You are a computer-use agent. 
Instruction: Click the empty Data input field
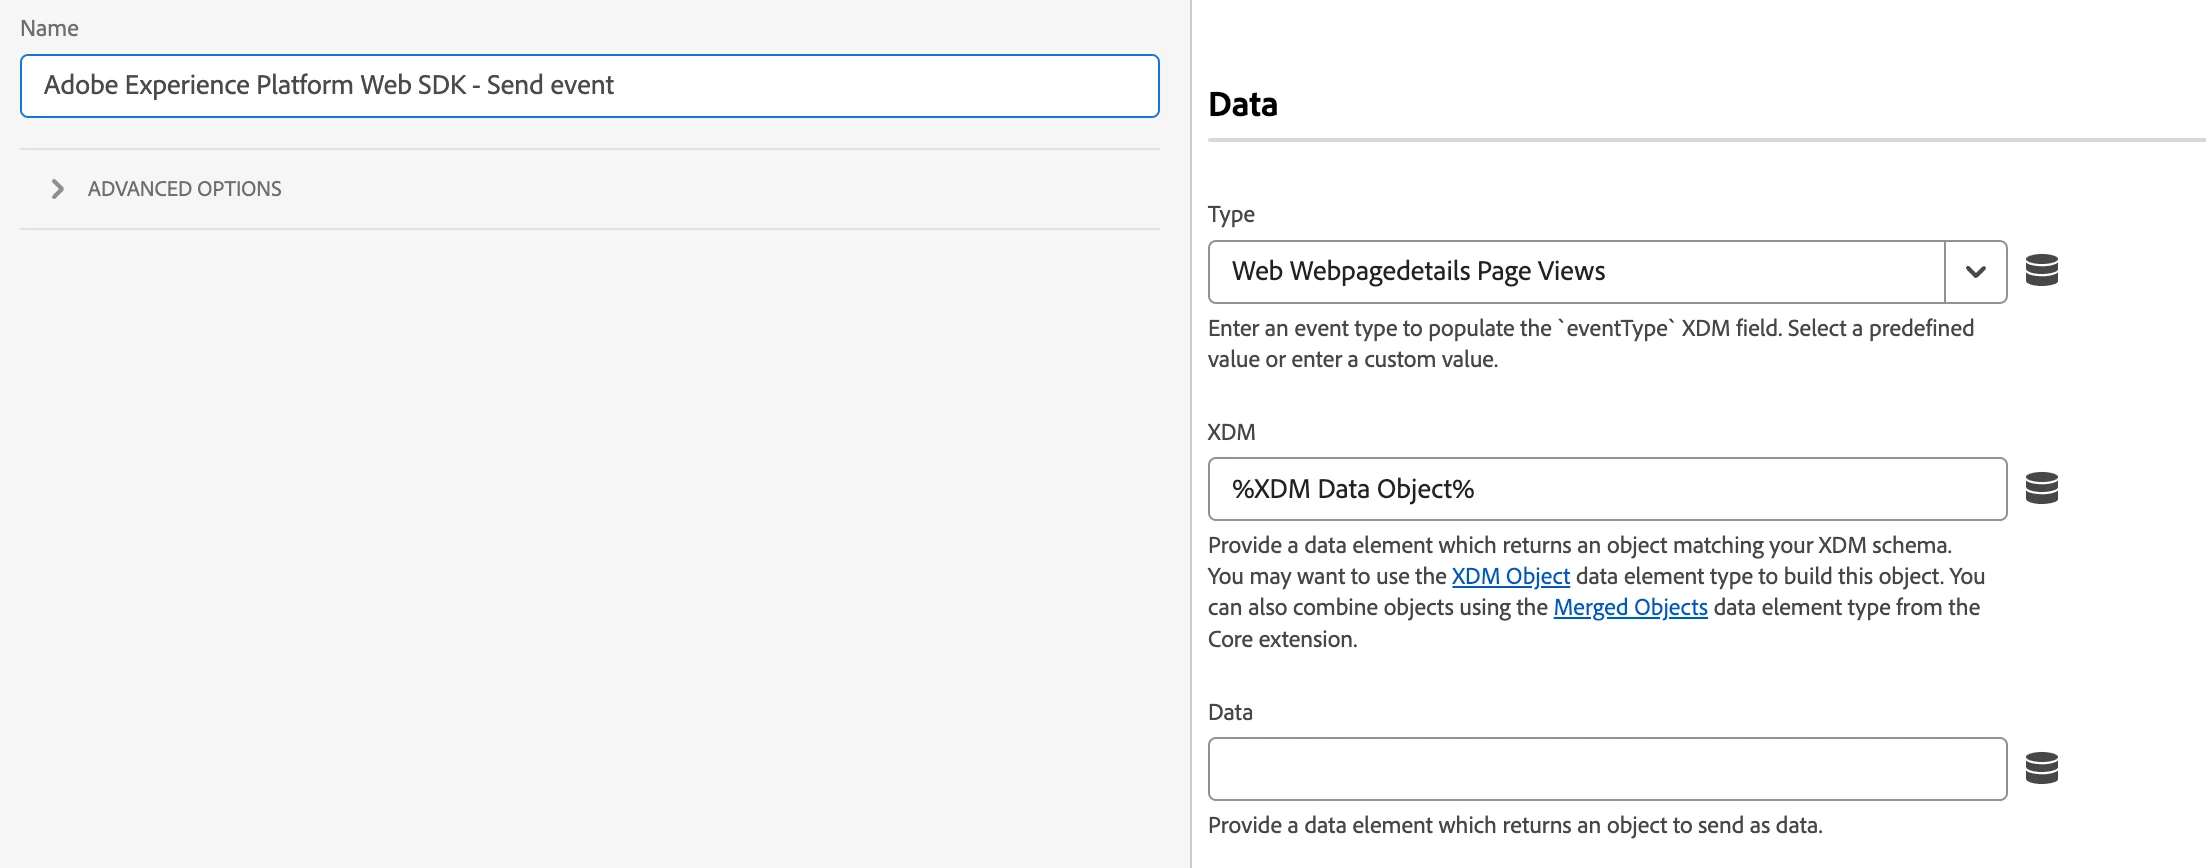pos(1607,769)
